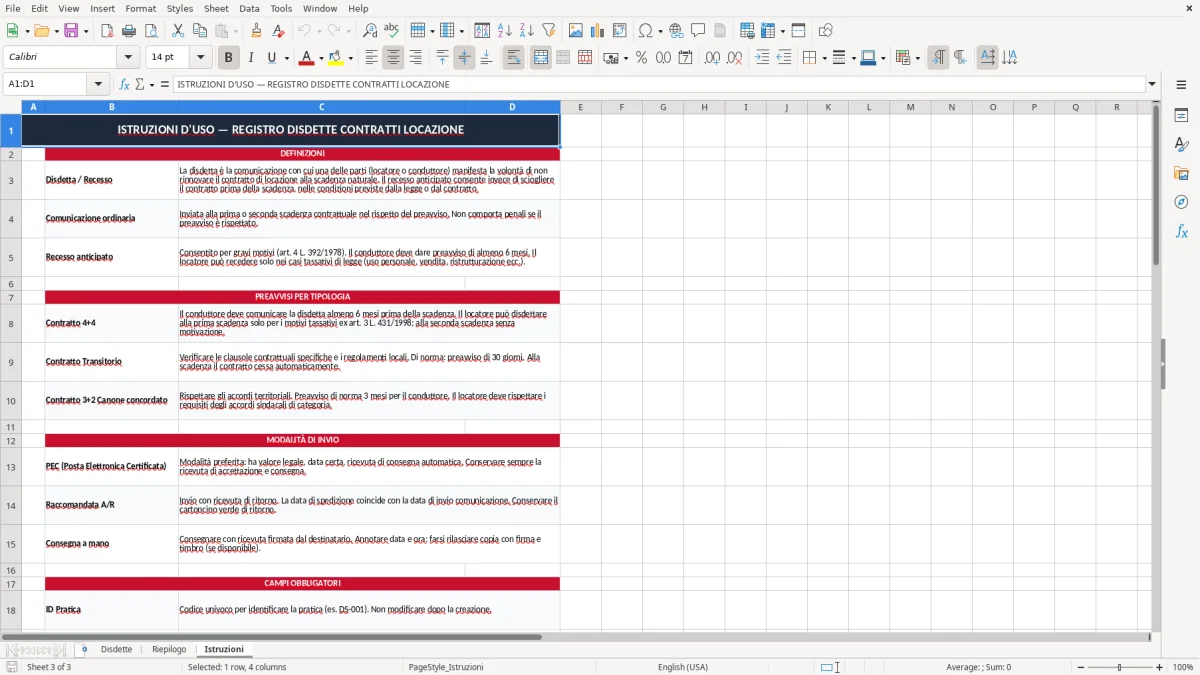Click Sort Descending icon
This screenshot has height=675, width=1200.
pos(526,31)
